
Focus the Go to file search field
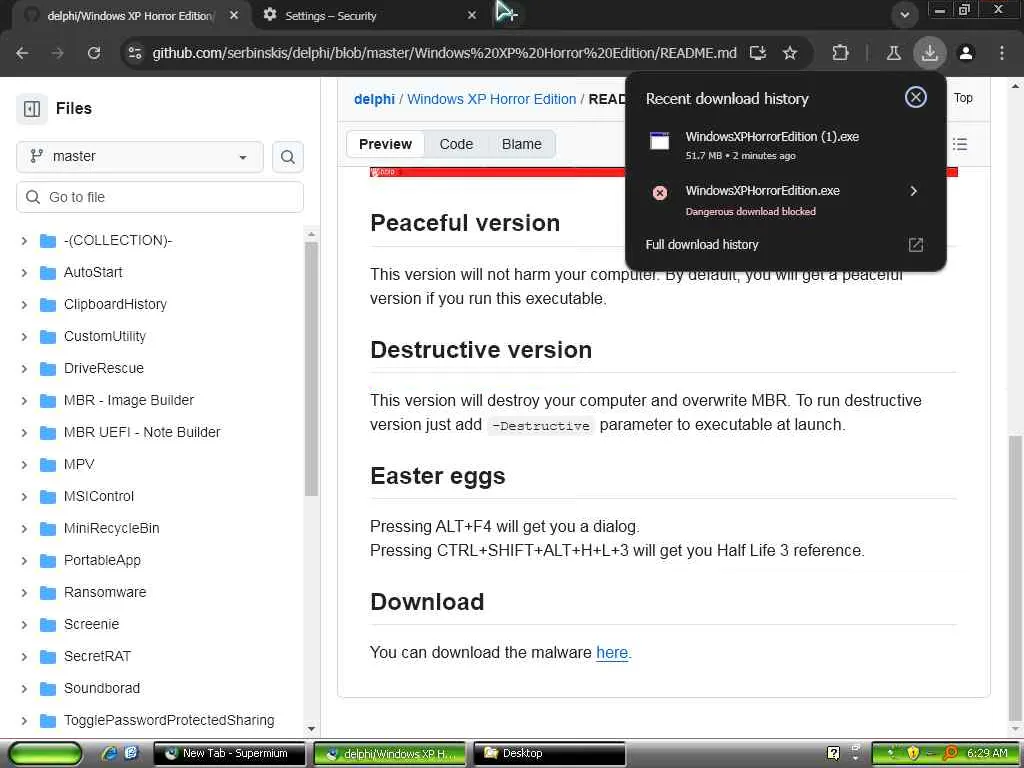coord(160,197)
